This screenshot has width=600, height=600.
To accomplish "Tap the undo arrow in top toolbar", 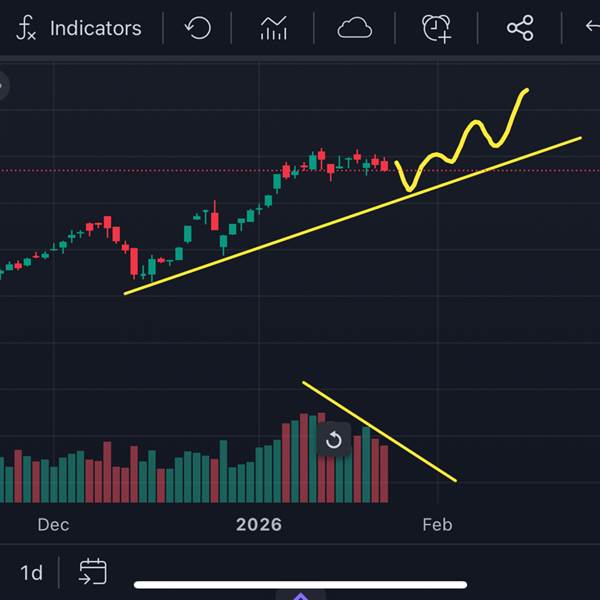I will 198,28.
